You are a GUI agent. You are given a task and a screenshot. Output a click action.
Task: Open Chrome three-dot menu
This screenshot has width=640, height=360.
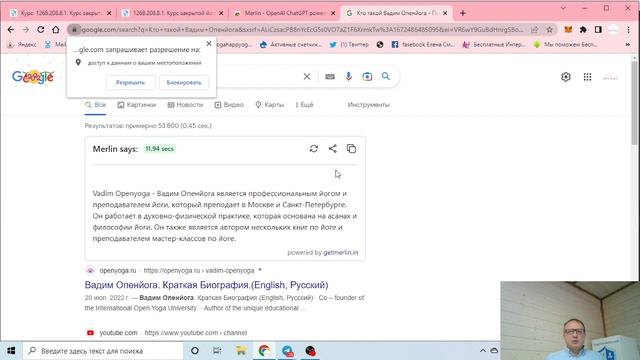(x=629, y=29)
